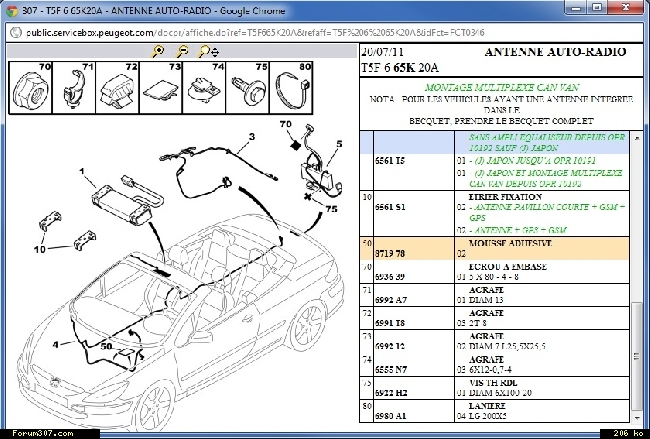Select thumbnail 72 part image
The width and height of the screenshot is (650, 439).
click(x=117, y=88)
